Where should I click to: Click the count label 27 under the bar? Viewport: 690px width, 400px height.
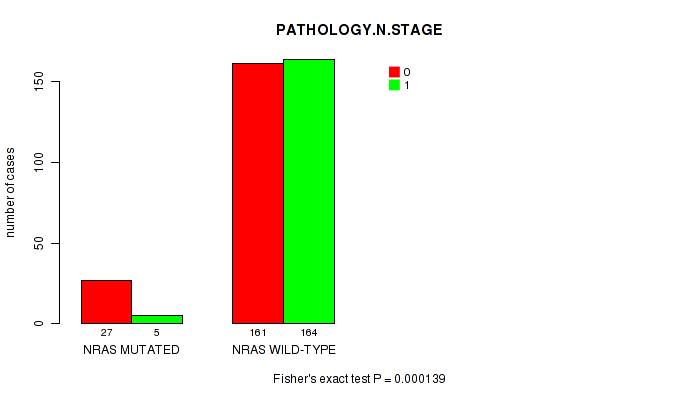pyautogui.click(x=106, y=332)
